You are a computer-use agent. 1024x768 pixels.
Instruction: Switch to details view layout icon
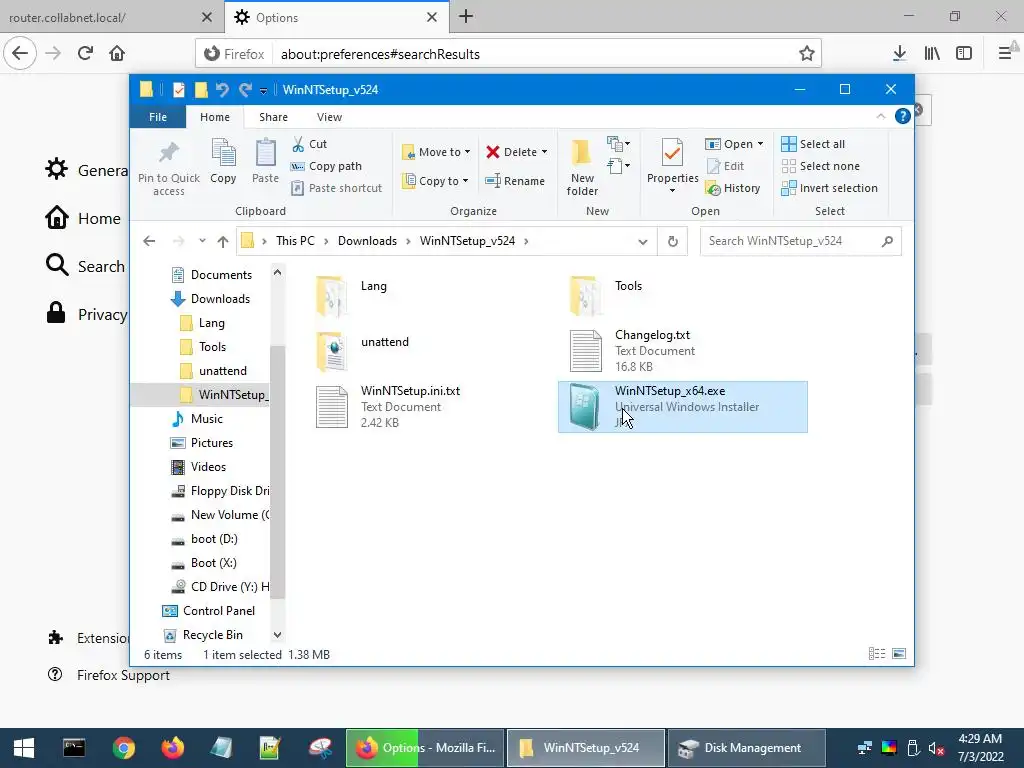tap(877, 654)
